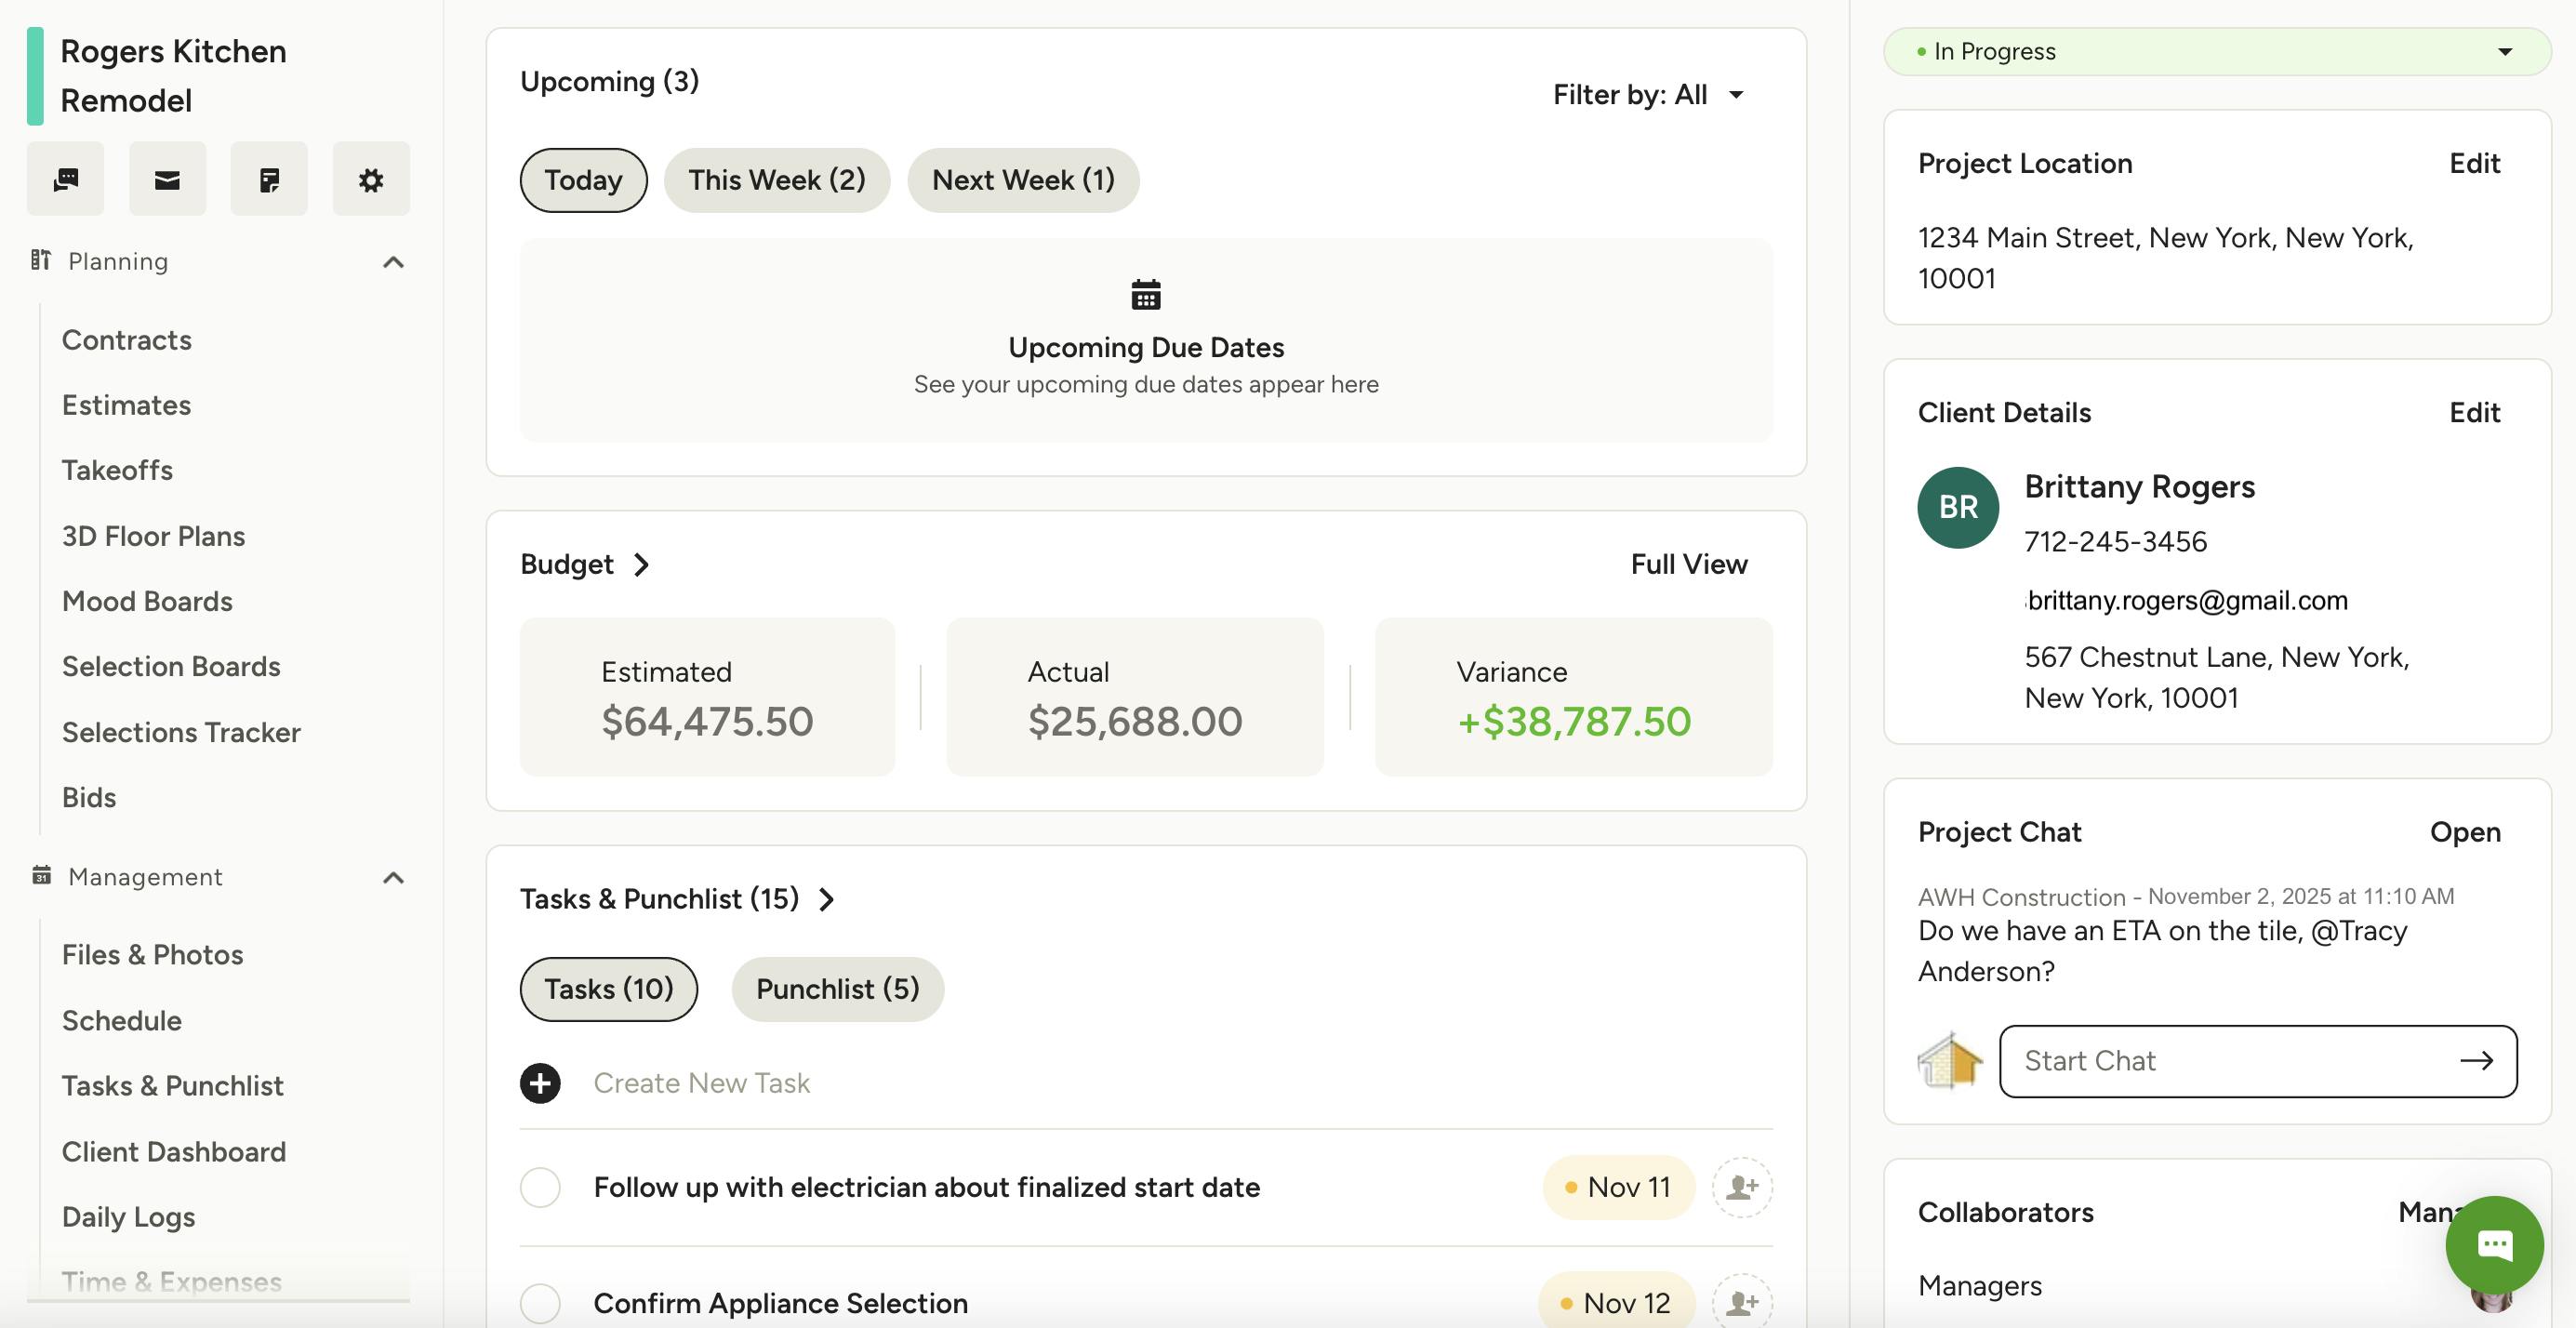Open project settings gear icon
Screen dimensions: 2576x1328
pos(371,179)
